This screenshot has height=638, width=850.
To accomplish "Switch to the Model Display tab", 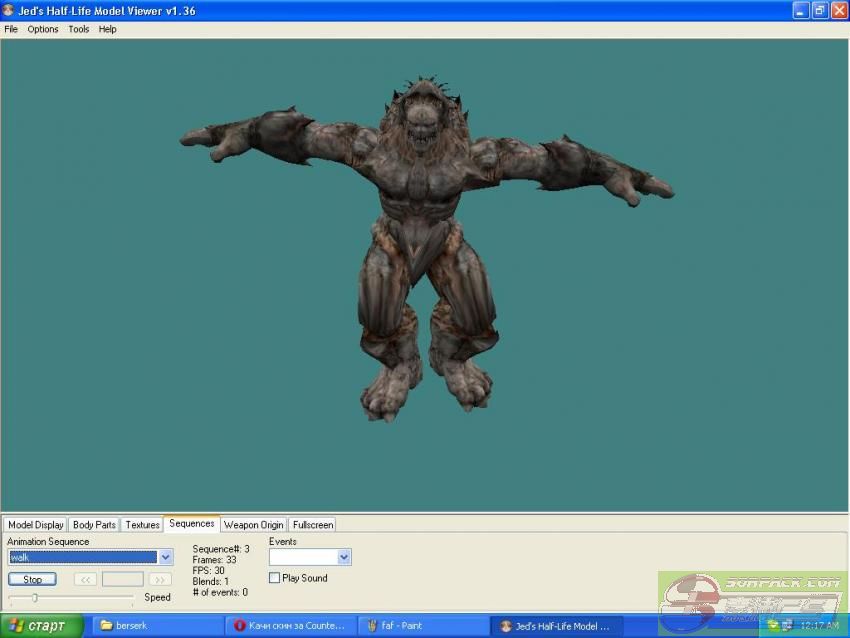I will click(36, 525).
